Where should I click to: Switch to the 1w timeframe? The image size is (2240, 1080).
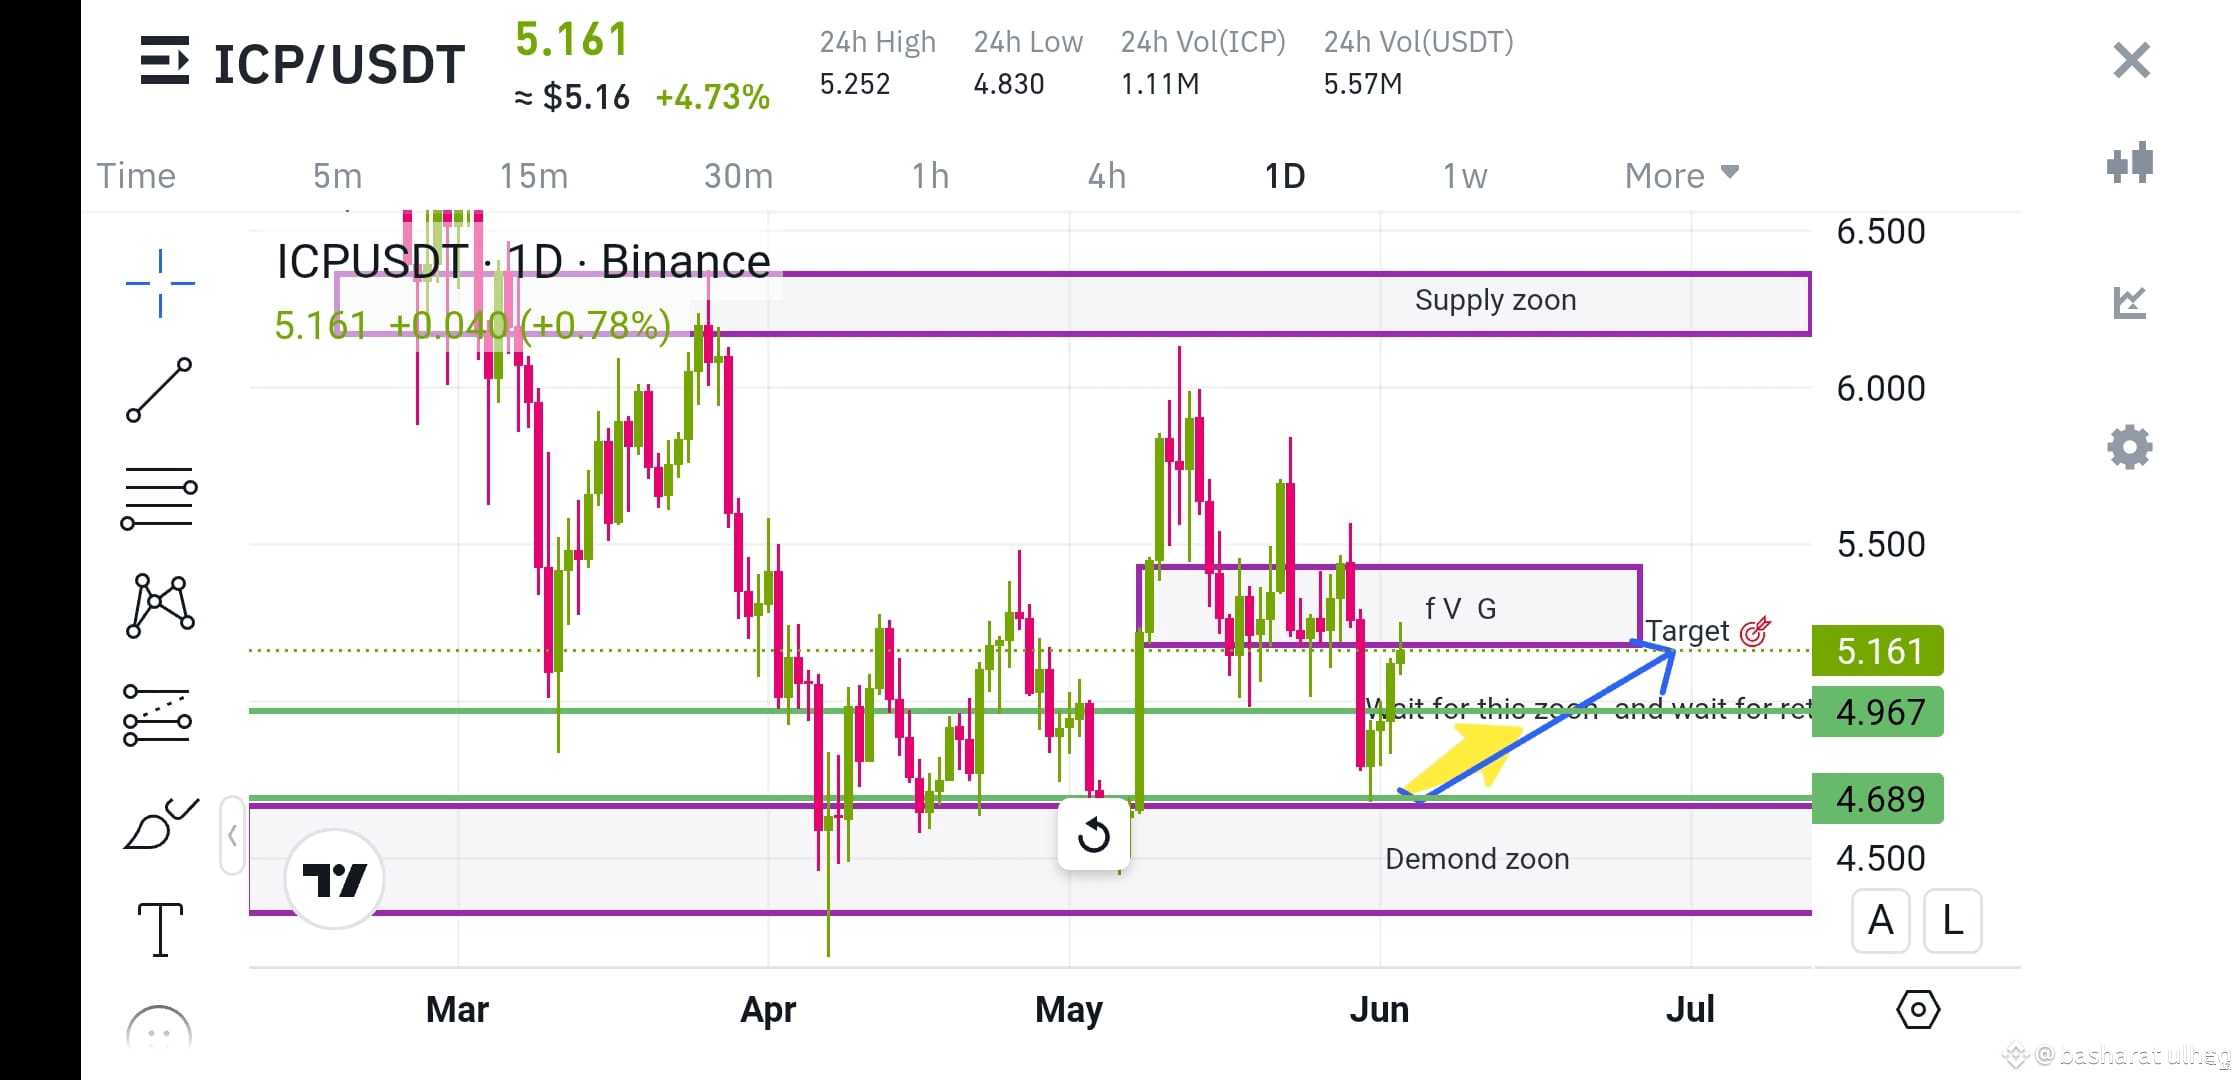1465,176
